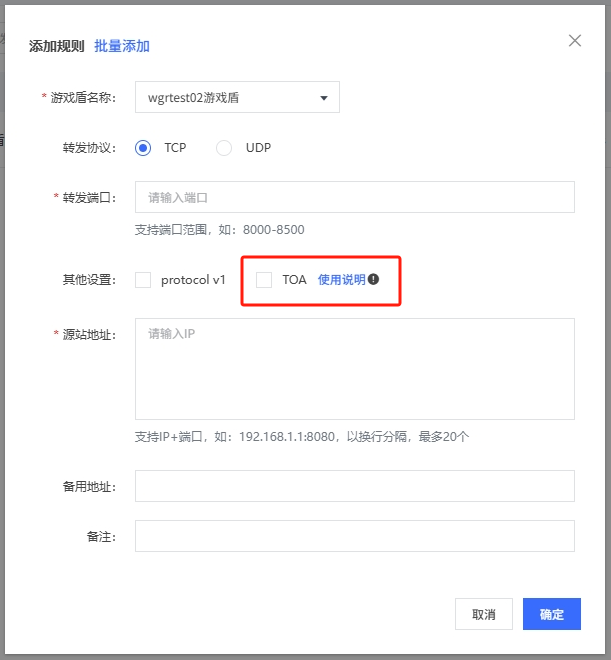Image resolution: width=611 pixels, height=660 pixels.
Task: Open the 使用说明 usage instructions link
Action: point(341,279)
